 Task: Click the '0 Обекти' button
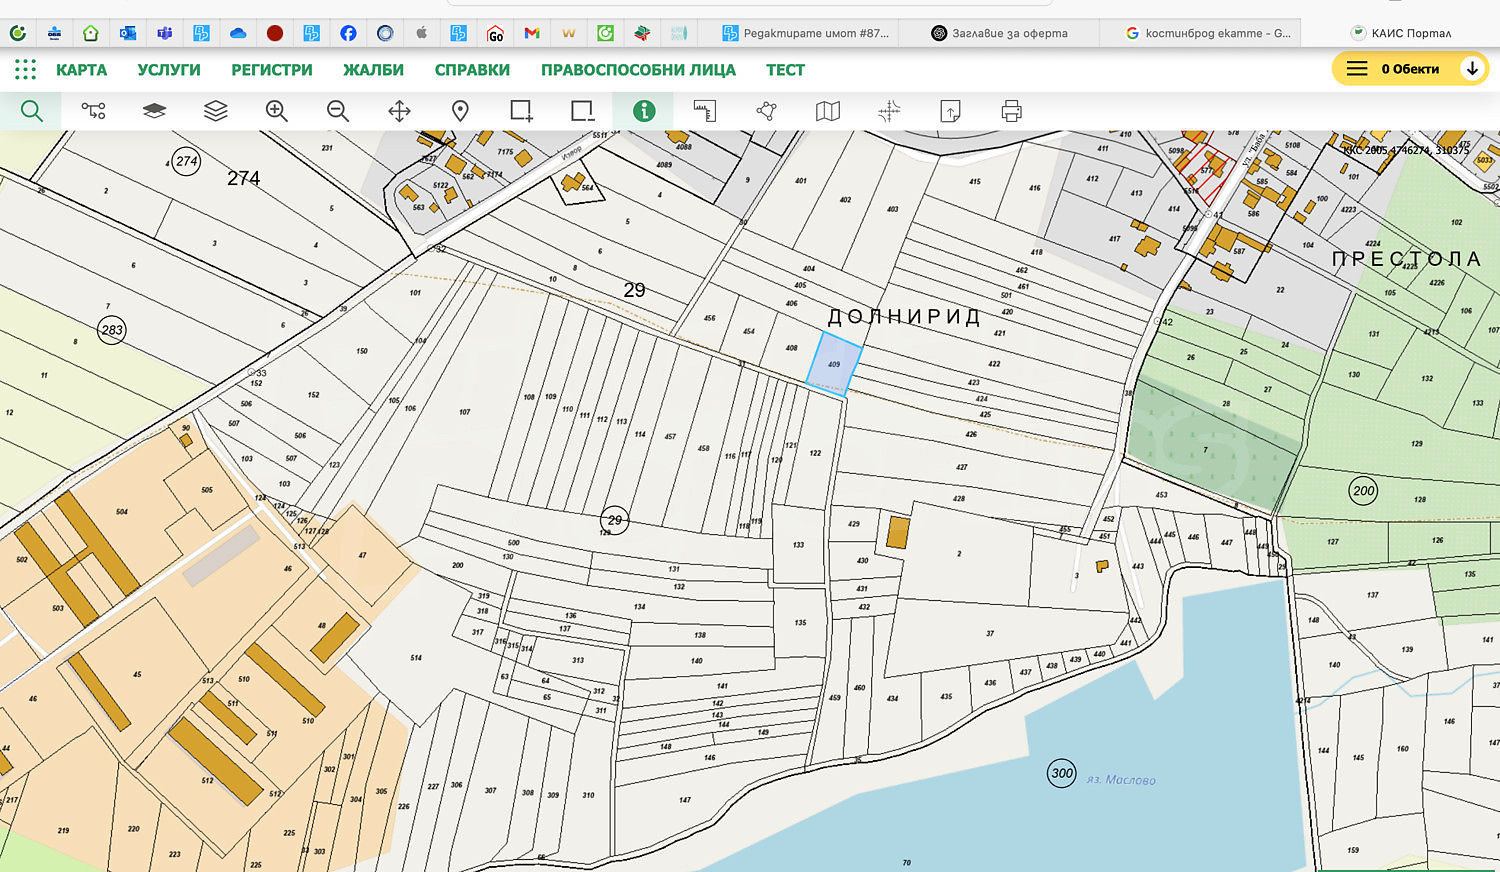(x=1410, y=69)
